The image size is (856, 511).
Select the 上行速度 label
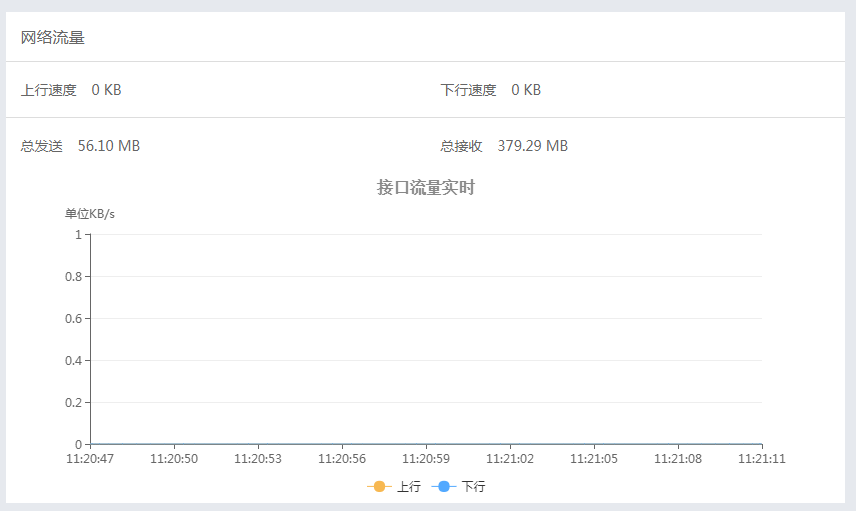[x=49, y=90]
